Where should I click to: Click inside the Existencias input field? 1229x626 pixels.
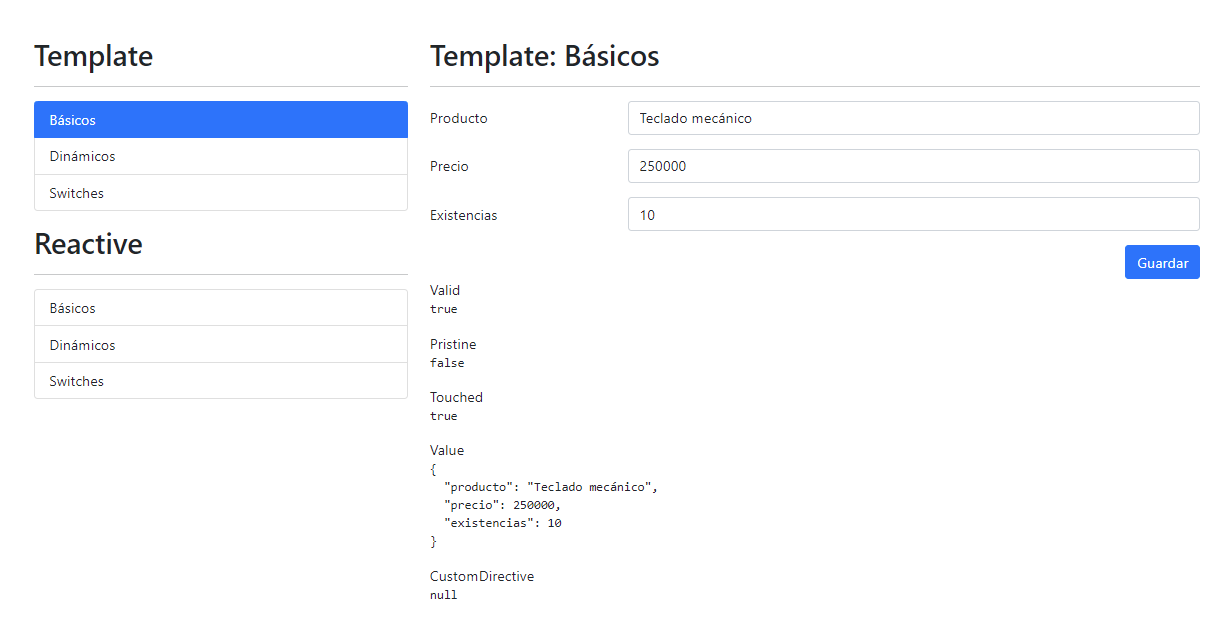(x=912, y=214)
